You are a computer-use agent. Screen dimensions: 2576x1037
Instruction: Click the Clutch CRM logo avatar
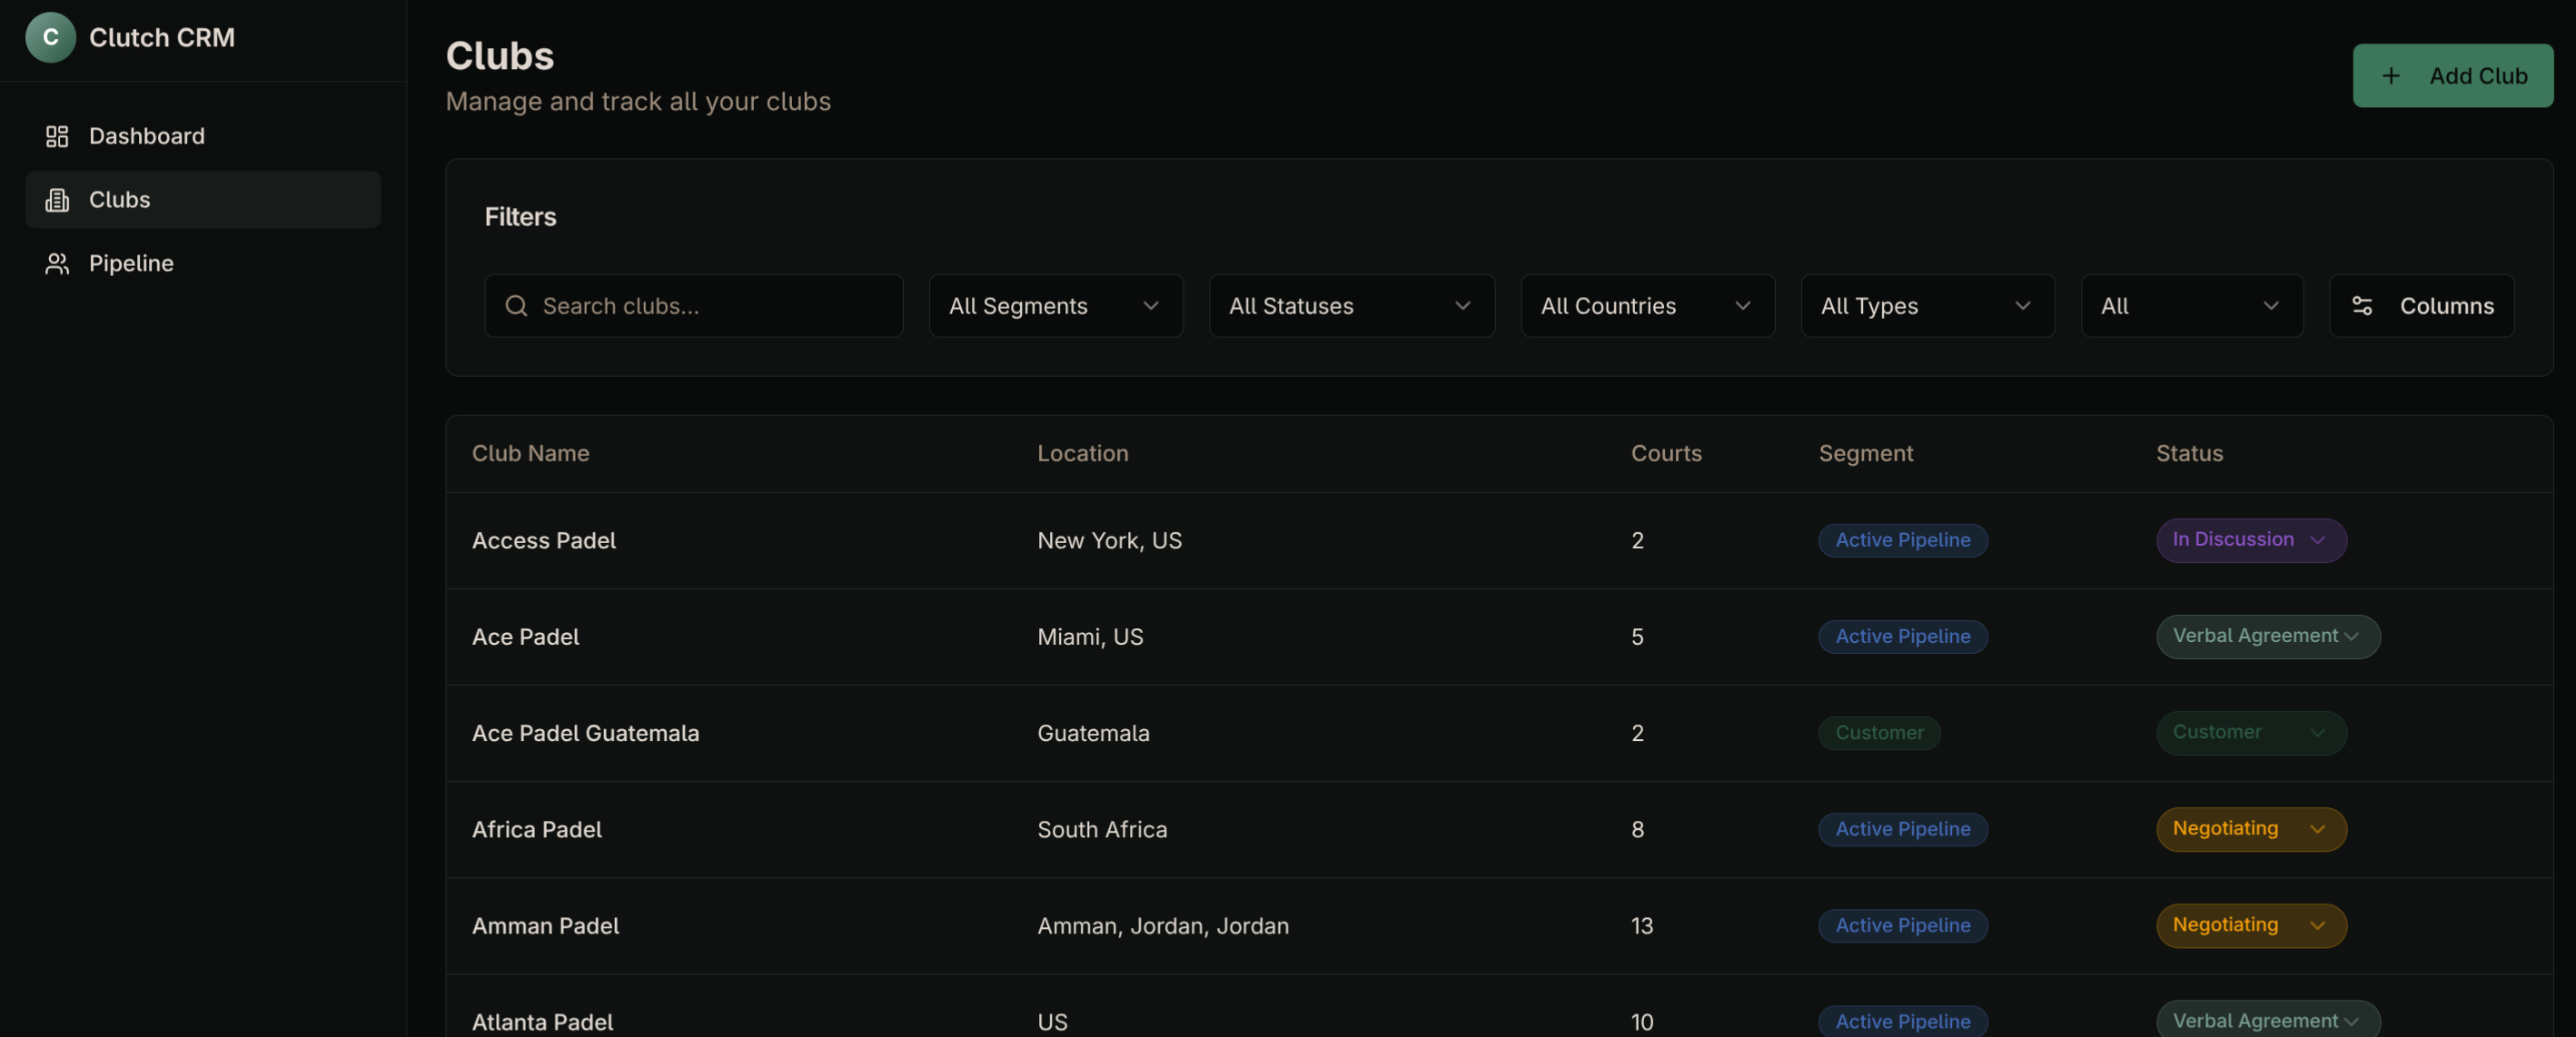click(50, 37)
